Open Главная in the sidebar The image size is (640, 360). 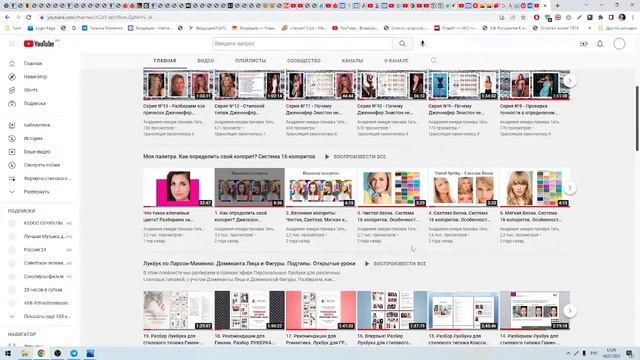(33, 63)
